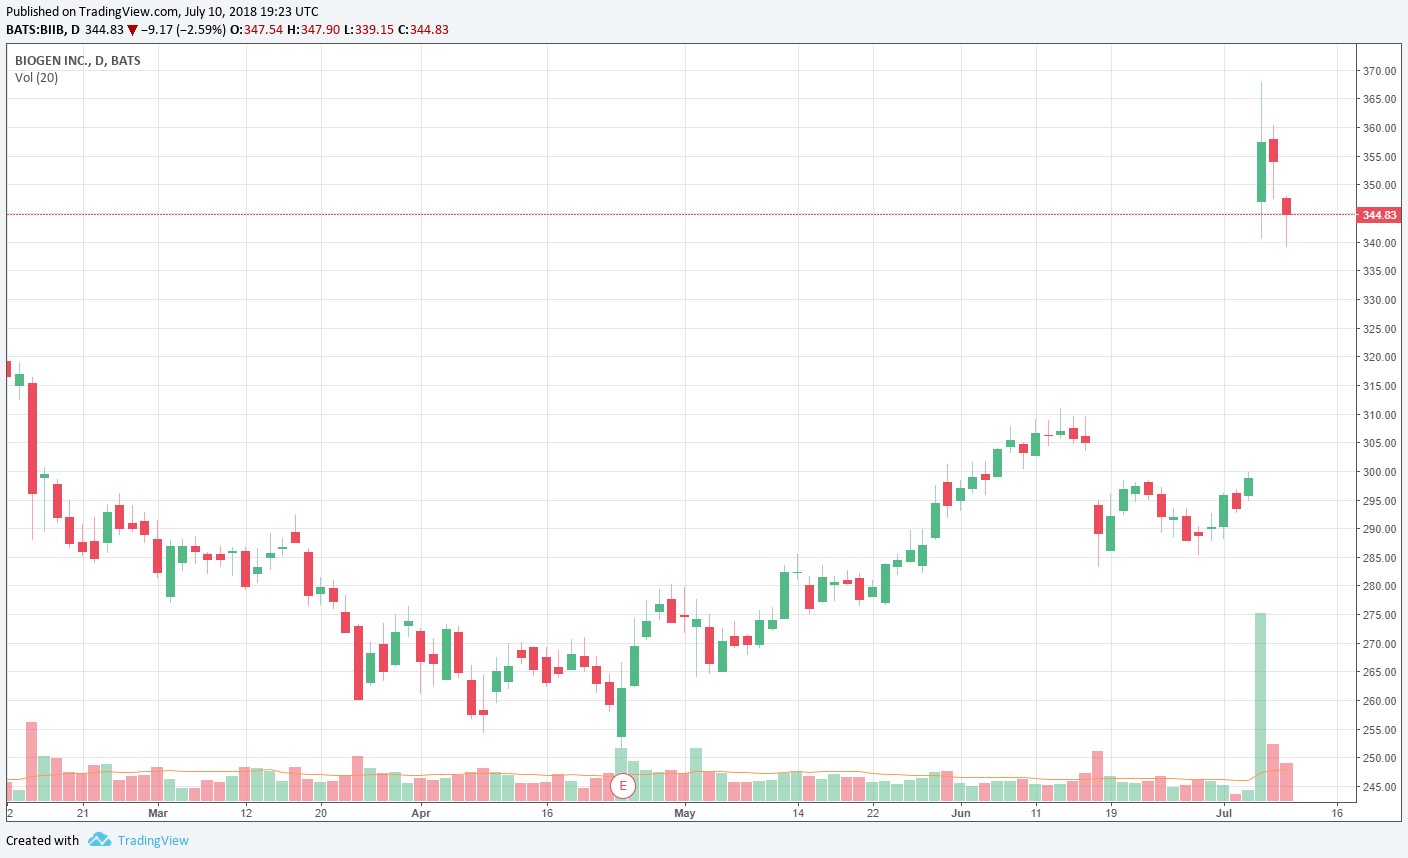
Task: Click the red 344.83 current price label
Action: tap(1379, 215)
